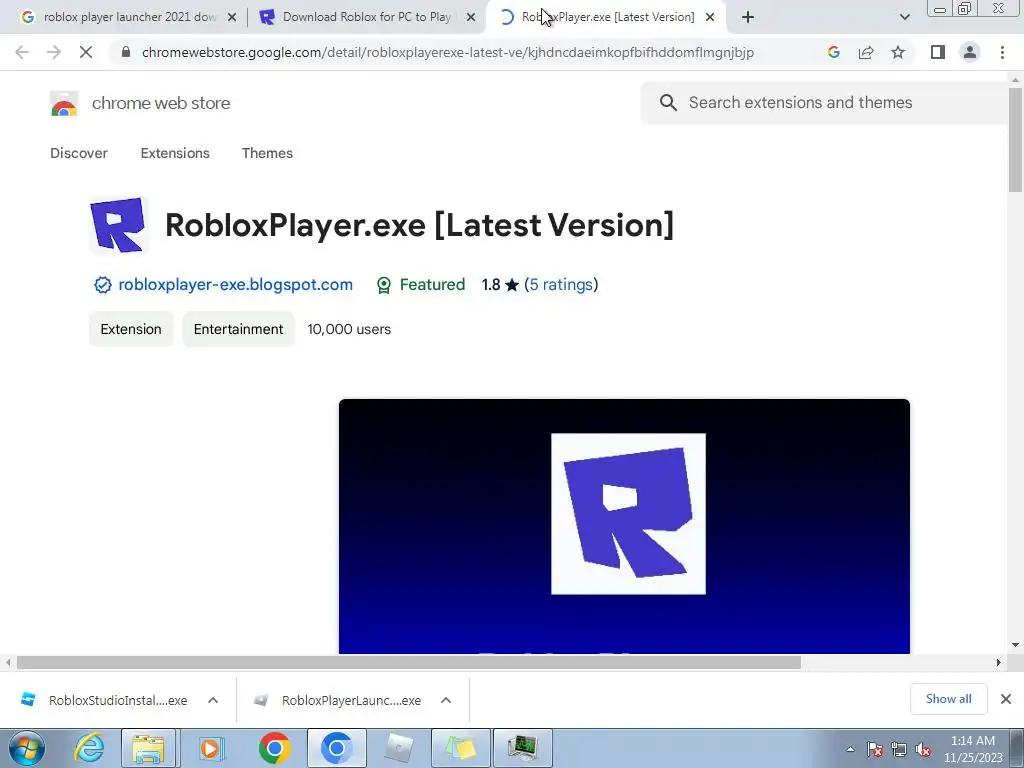Open Sticky Notes taskbar icon
1024x768 pixels.
coord(460,748)
